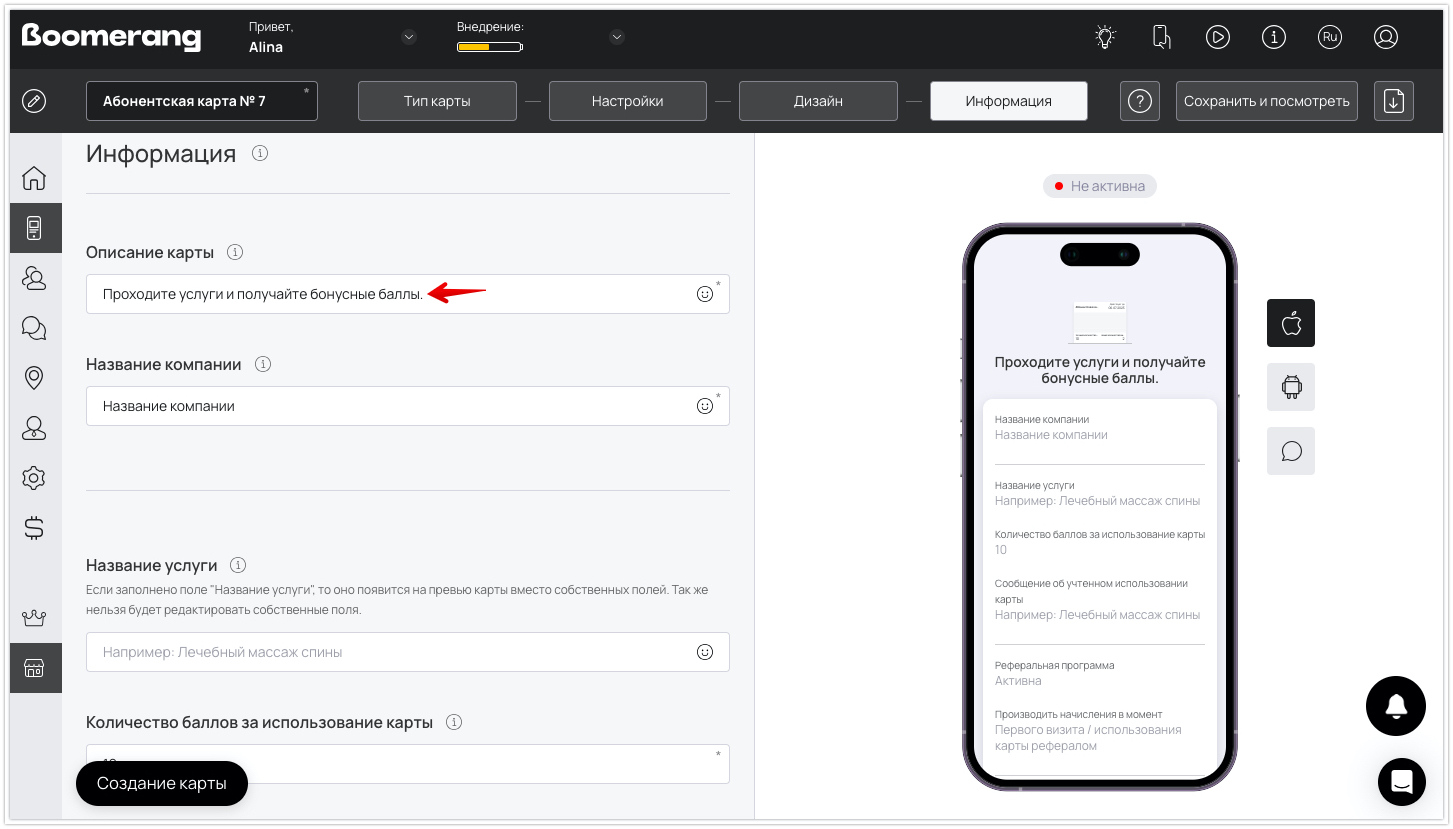Open the support chat widget
This screenshot has width=1453, height=829.
coord(1401,782)
